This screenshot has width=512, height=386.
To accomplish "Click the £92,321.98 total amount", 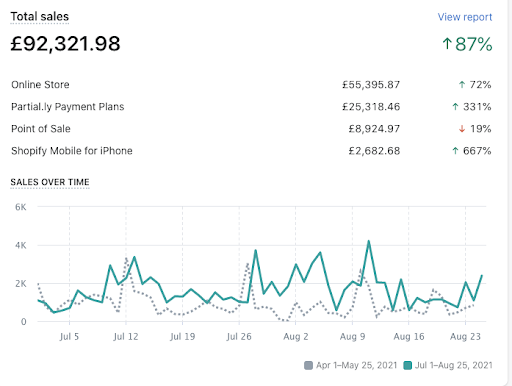I will click(x=65, y=44).
